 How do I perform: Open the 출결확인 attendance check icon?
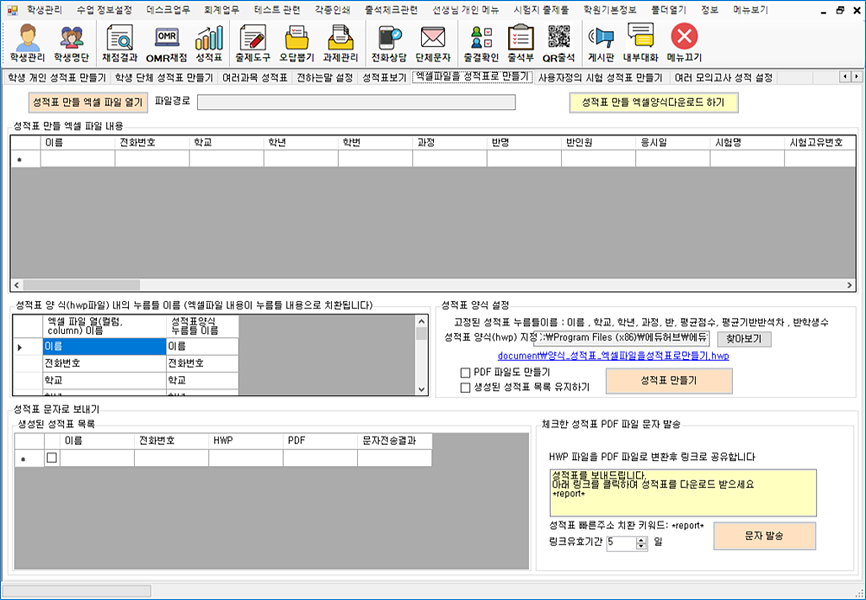coord(481,43)
